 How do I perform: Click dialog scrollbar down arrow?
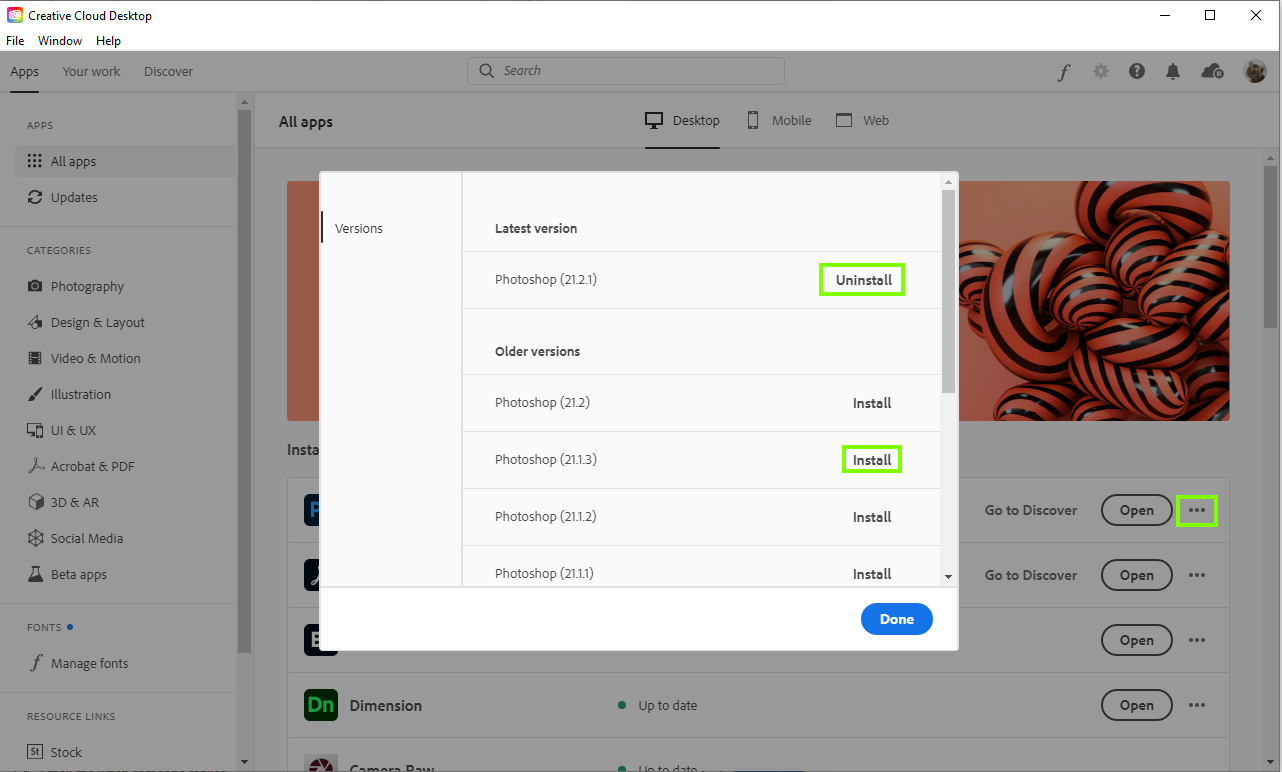pyautogui.click(x=948, y=577)
